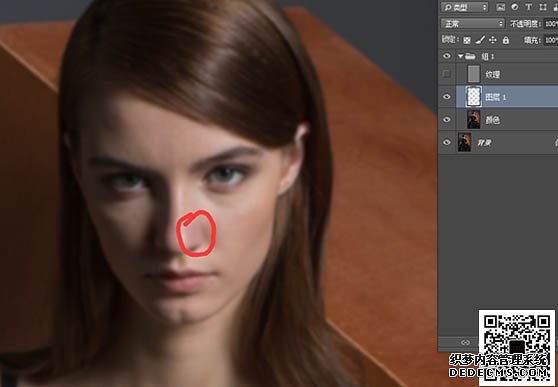
Task: Collapse the 组 1 group triangle
Action: tap(460, 56)
